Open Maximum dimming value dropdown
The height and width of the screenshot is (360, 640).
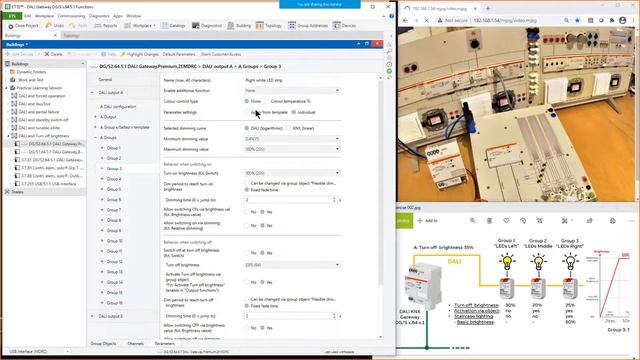coord(292,149)
